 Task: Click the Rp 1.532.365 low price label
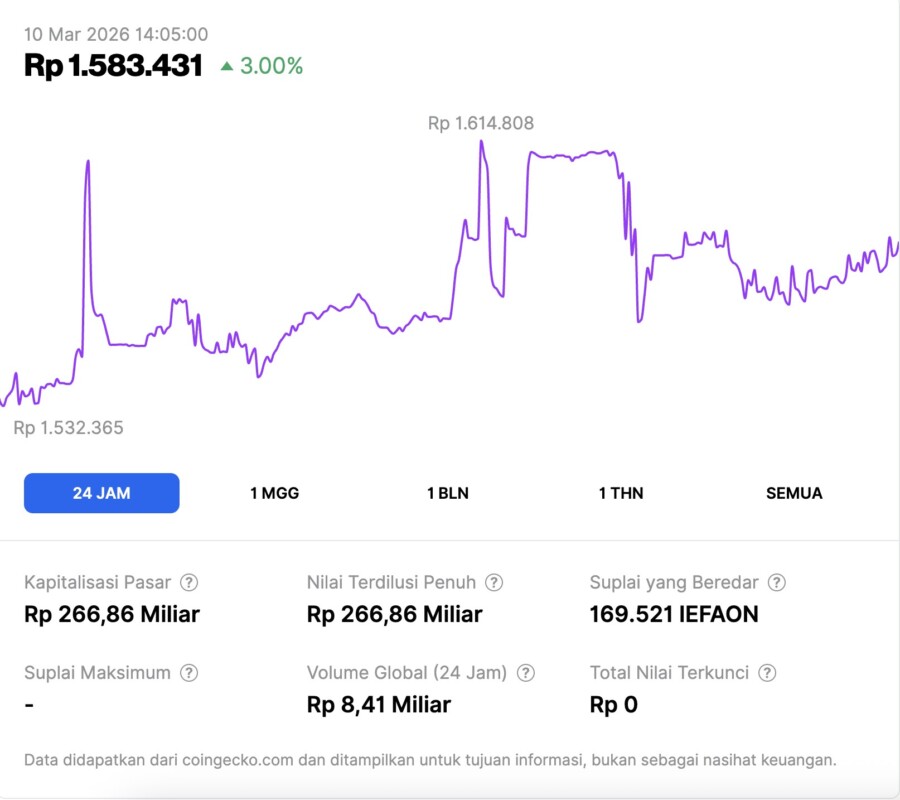[69, 428]
